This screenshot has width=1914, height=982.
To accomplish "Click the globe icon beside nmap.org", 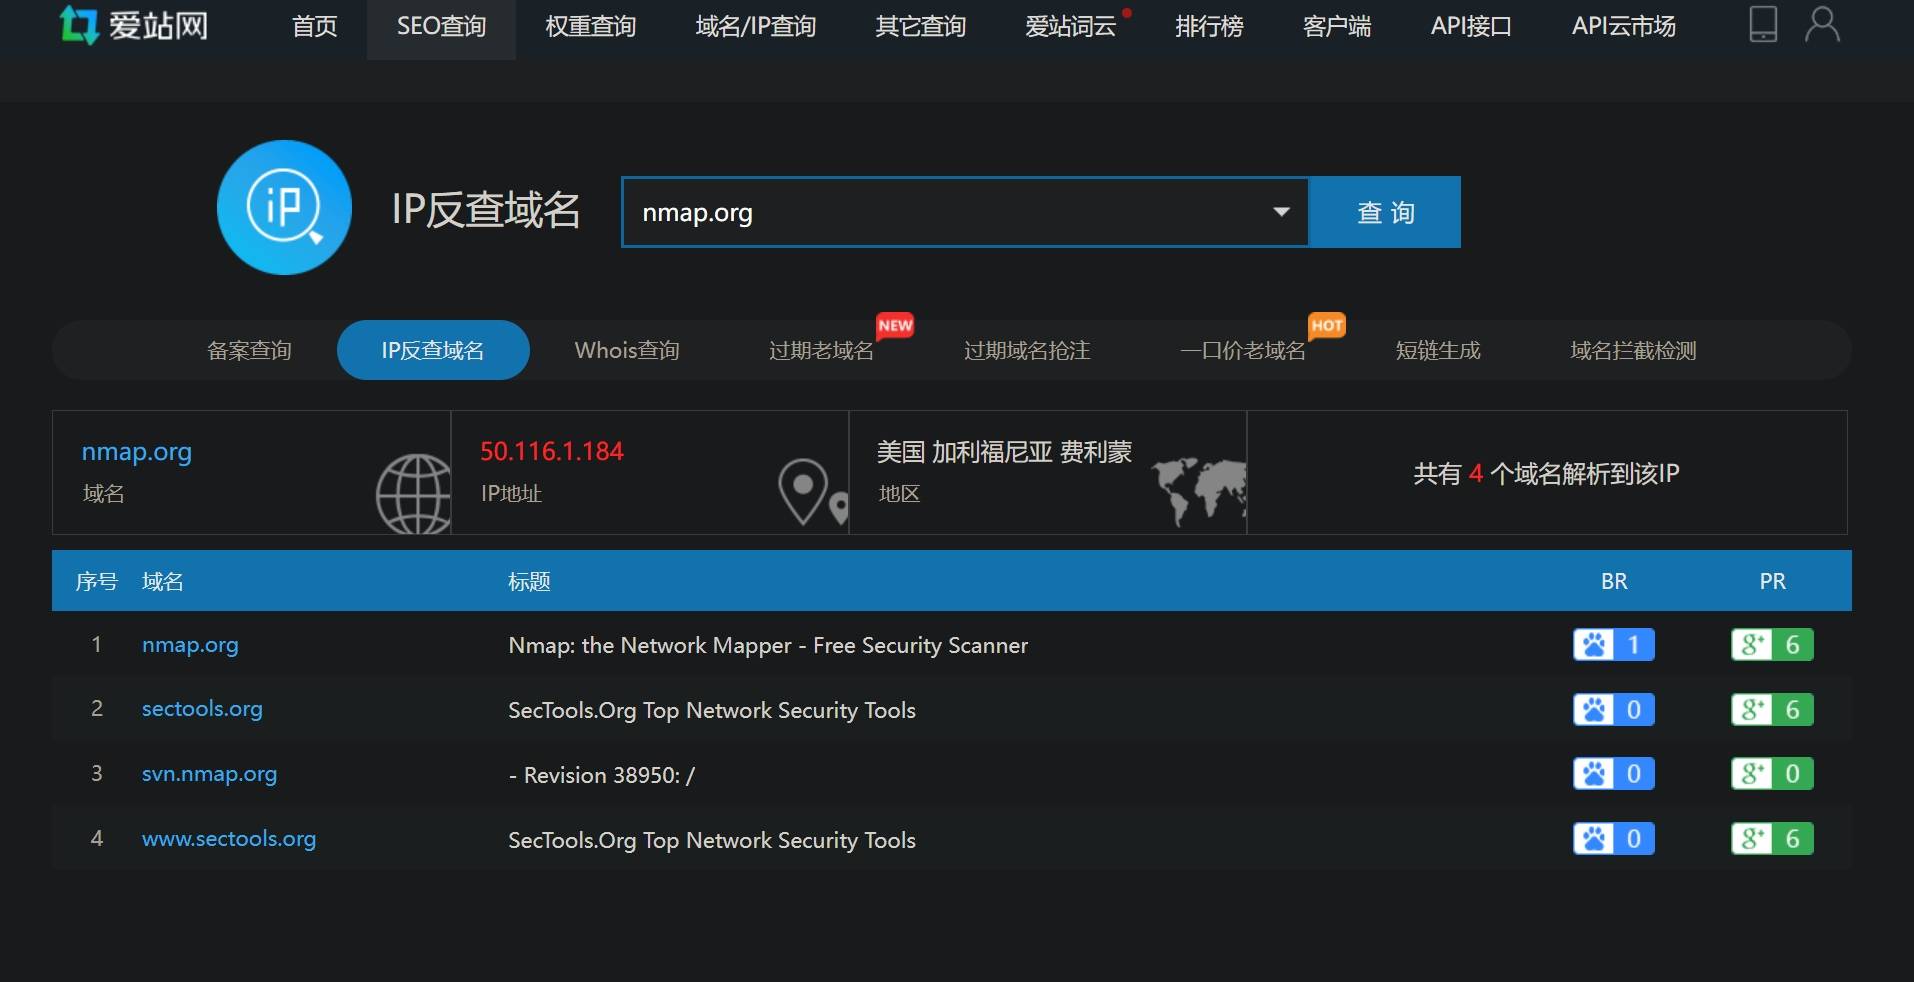I will click(x=413, y=492).
